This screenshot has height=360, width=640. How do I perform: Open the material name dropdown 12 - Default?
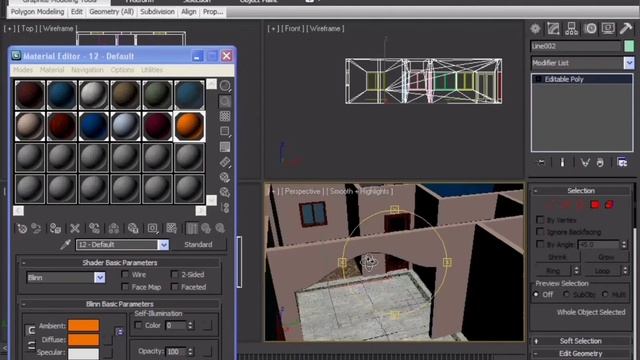[x=163, y=244]
